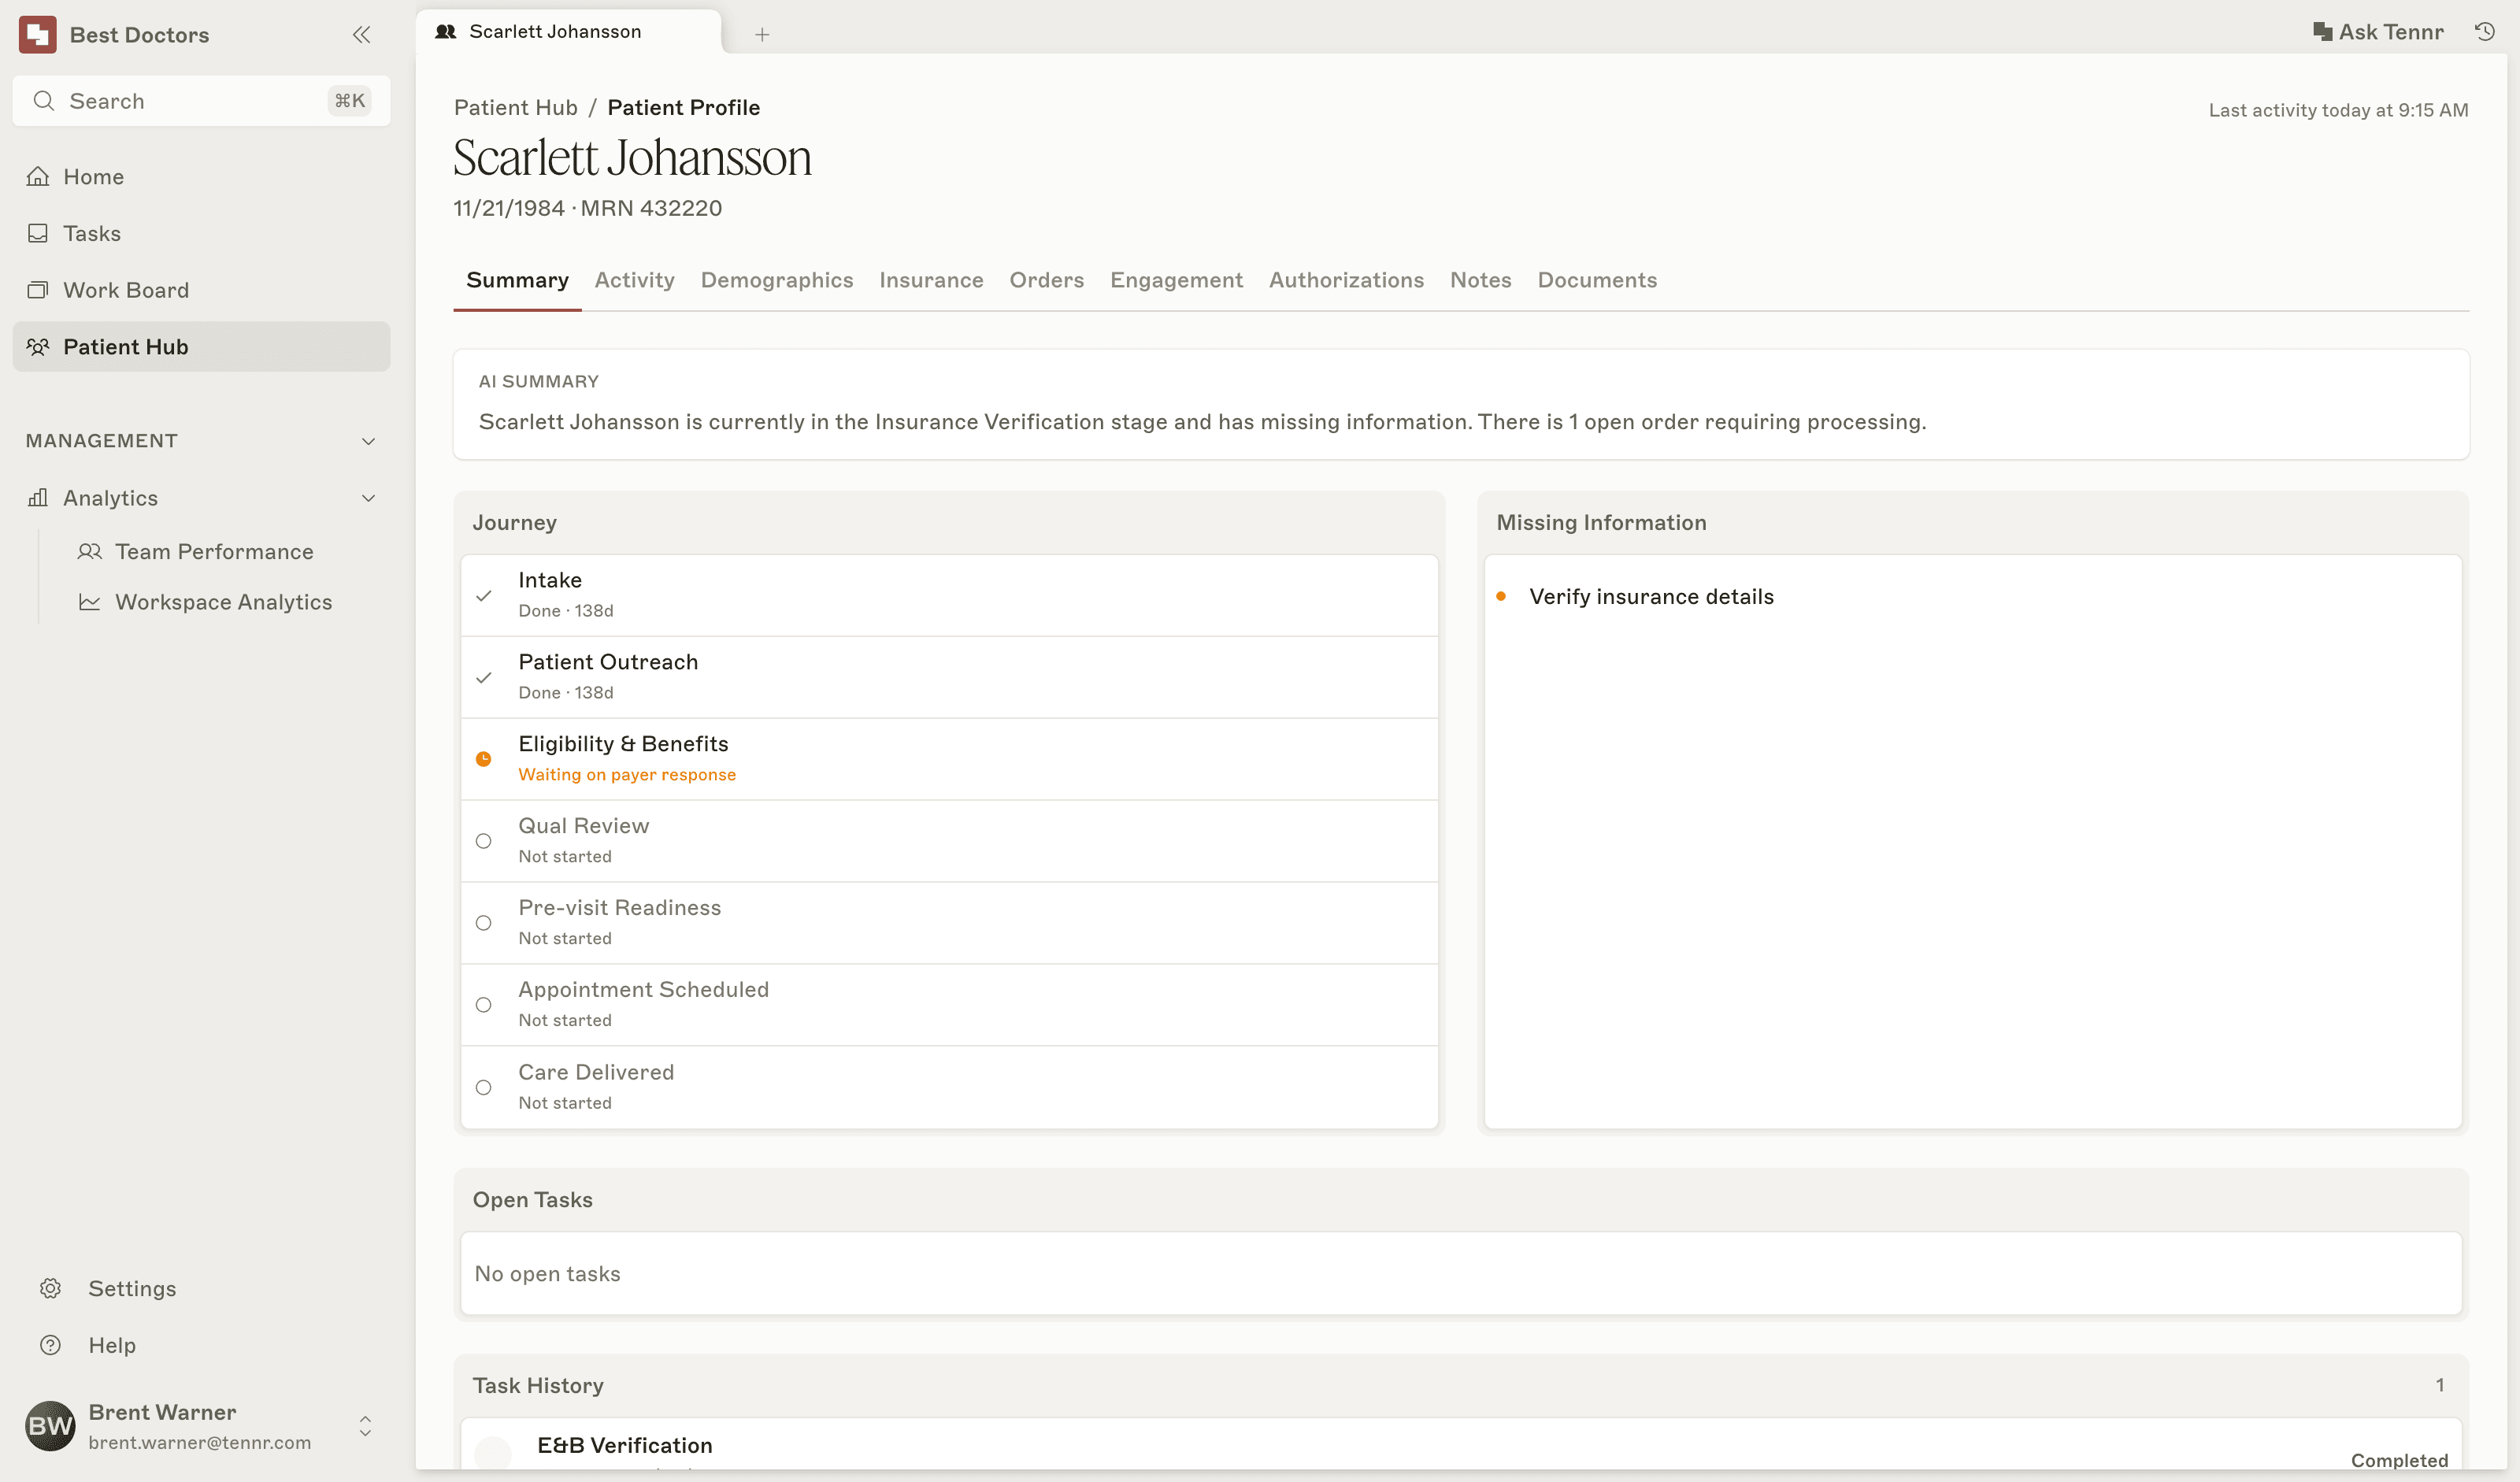Switch to the Demographics tab
The height and width of the screenshot is (1482, 2520).
(777, 280)
